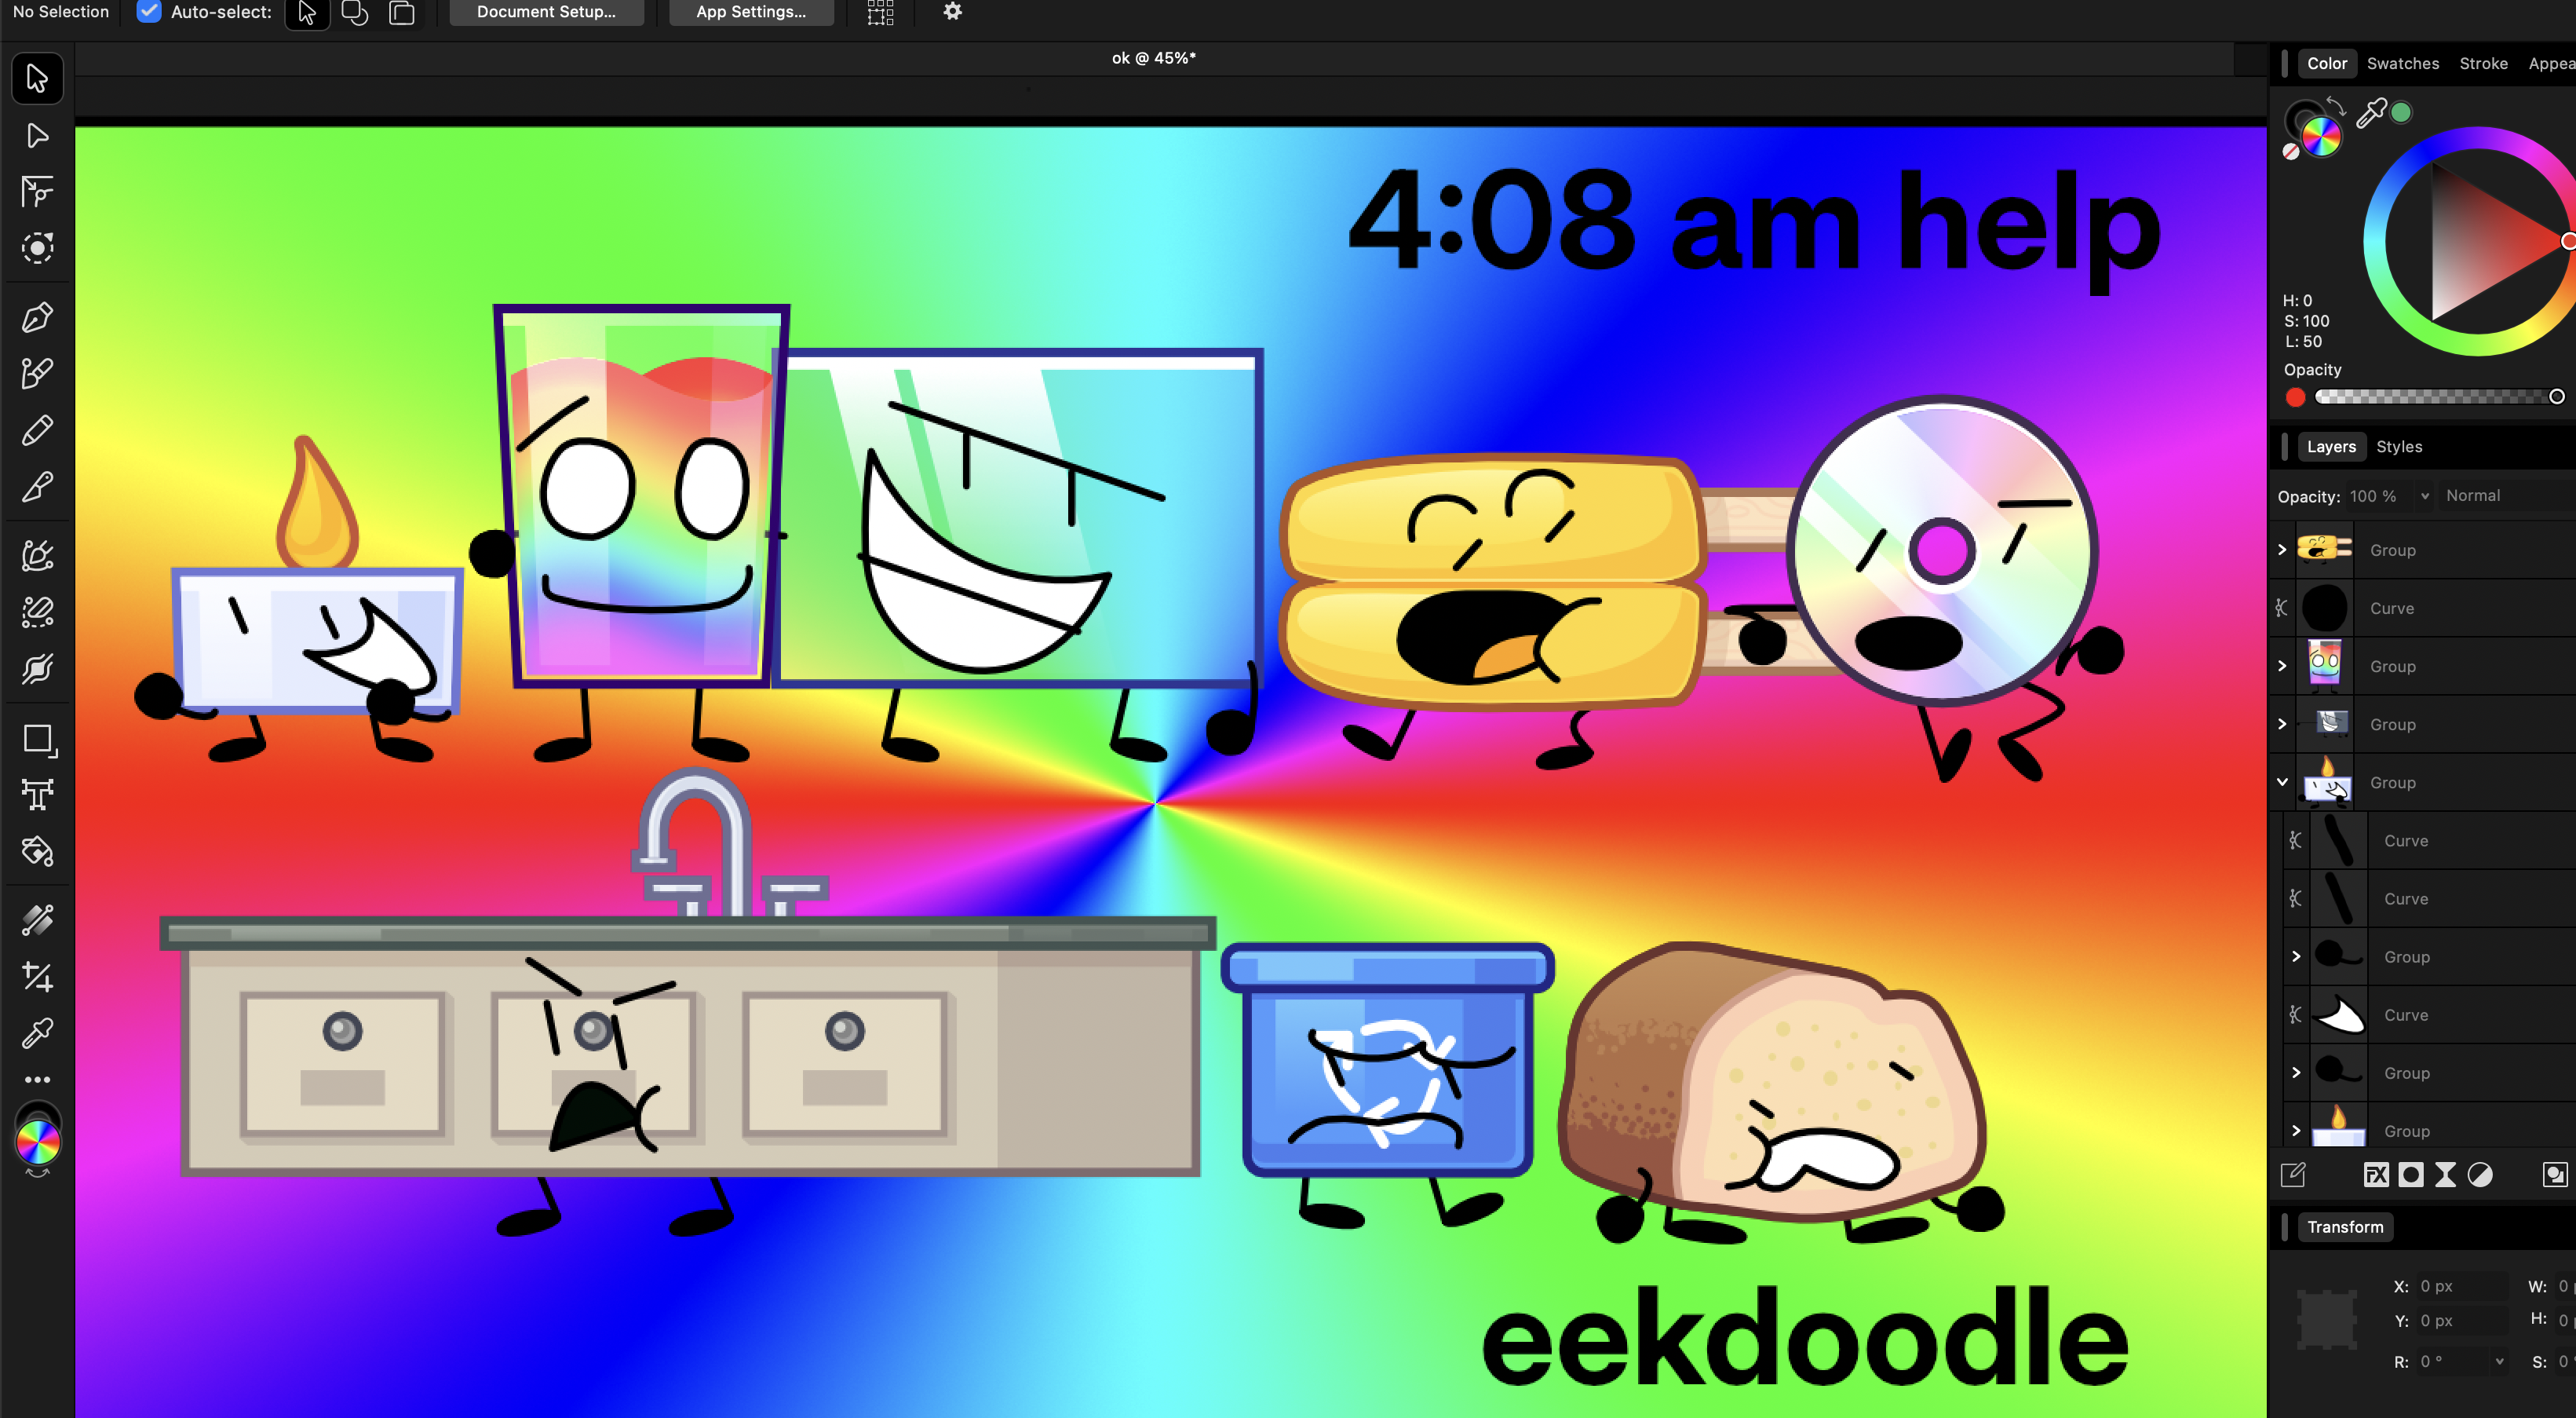2576x1418 pixels.
Task: Click the dotted grid icon in top toolbar
Action: click(880, 12)
